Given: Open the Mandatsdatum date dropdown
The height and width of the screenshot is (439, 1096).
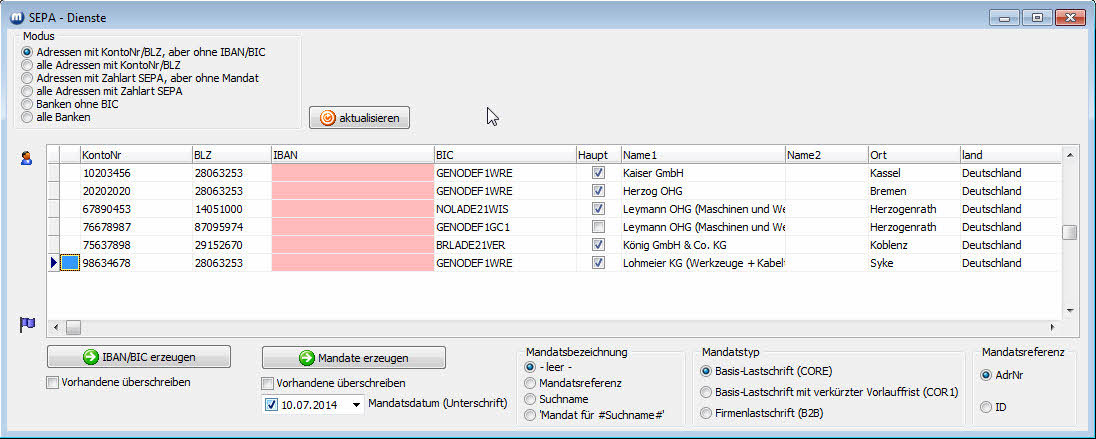Looking at the screenshot, I should point(357,405).
